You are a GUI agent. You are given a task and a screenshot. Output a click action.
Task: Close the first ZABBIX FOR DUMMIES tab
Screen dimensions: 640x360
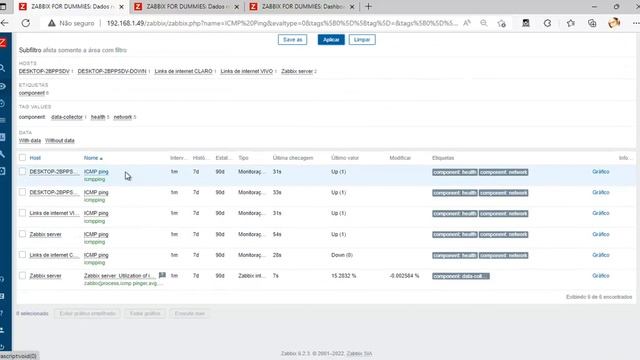pyautogui.click(x=121, y=7)
